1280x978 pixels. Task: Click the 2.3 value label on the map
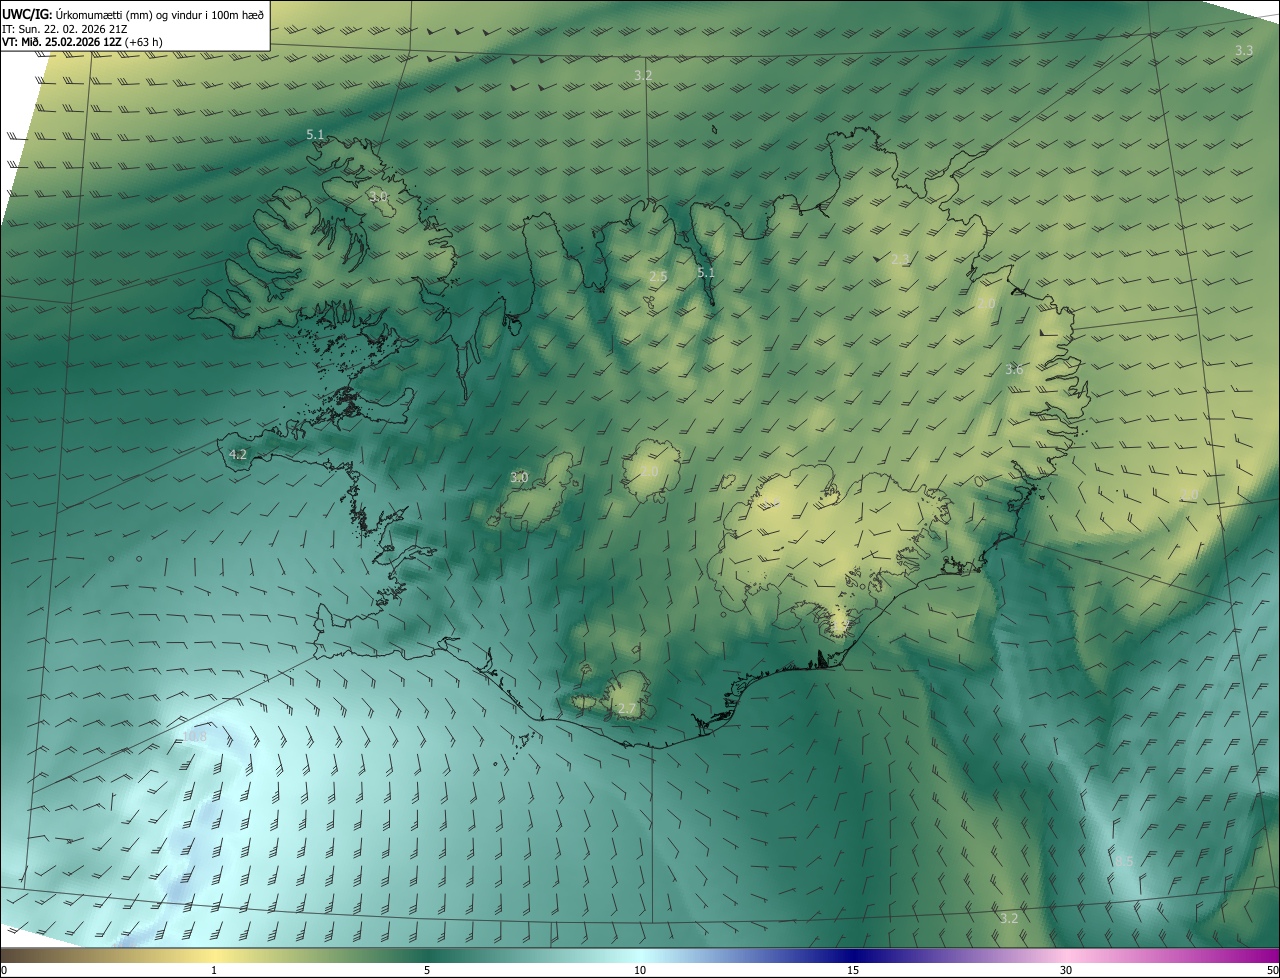(900, 260)
